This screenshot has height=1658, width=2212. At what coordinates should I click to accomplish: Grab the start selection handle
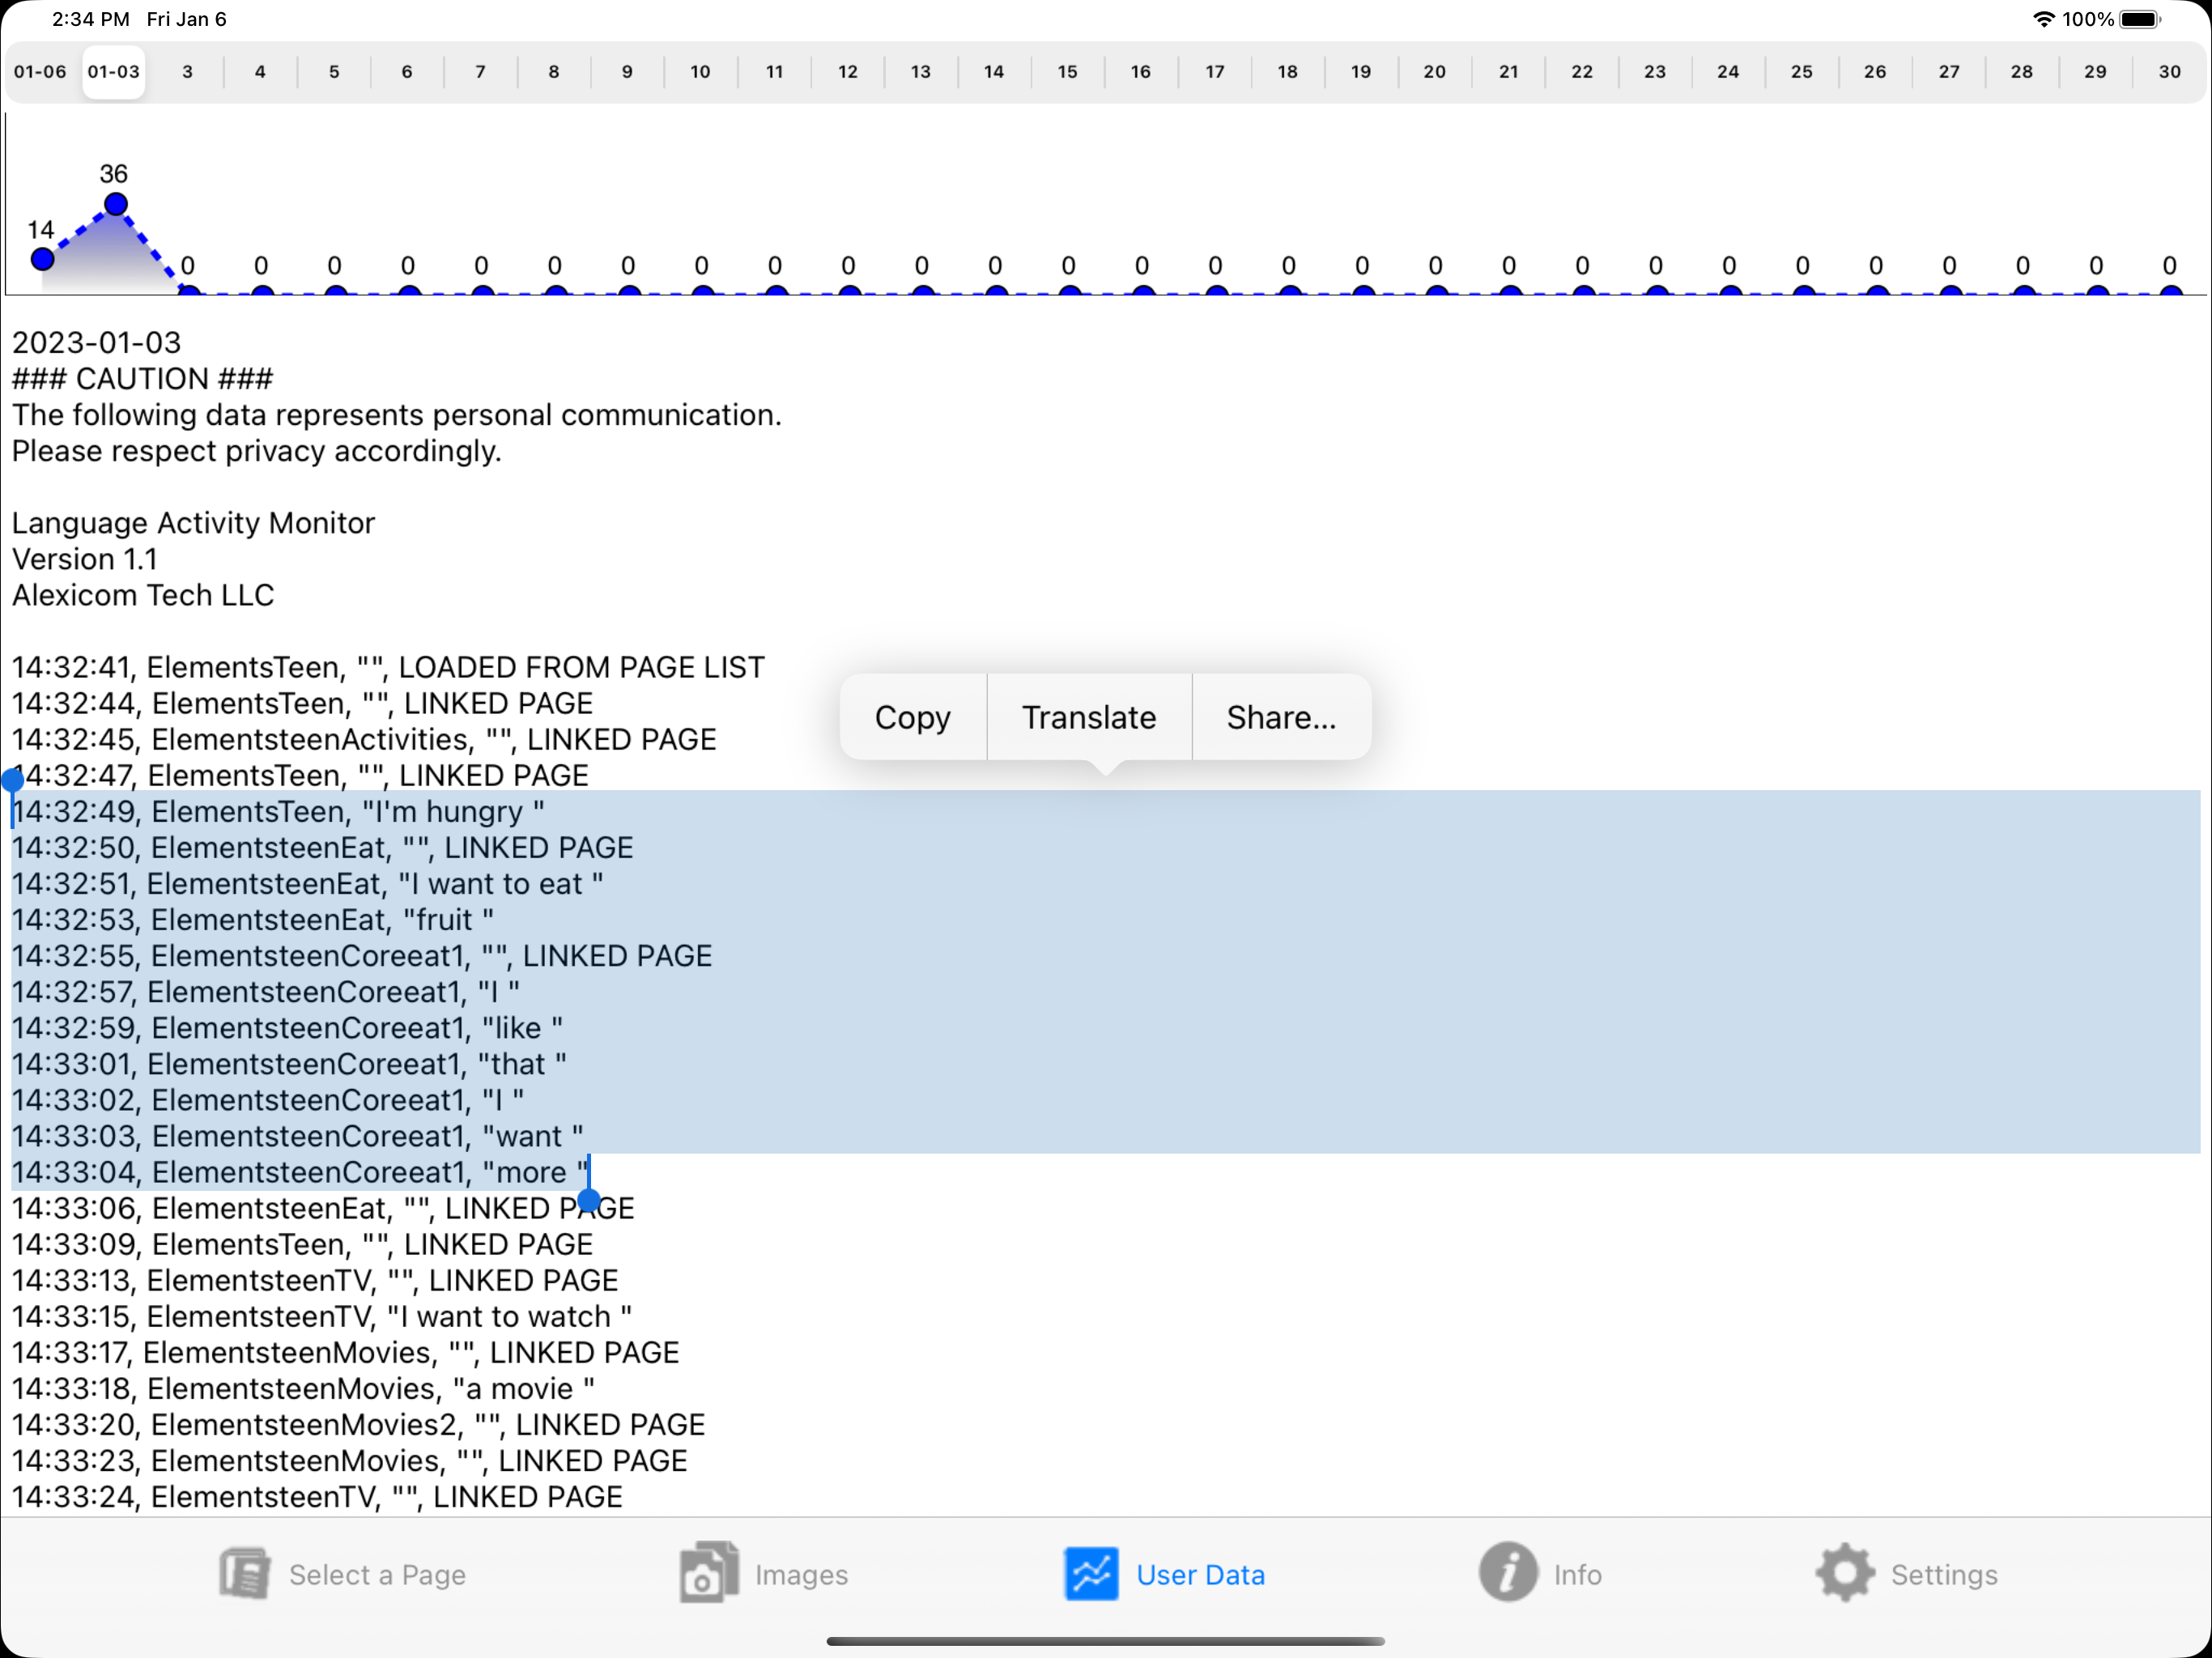[x=12, y=780]
